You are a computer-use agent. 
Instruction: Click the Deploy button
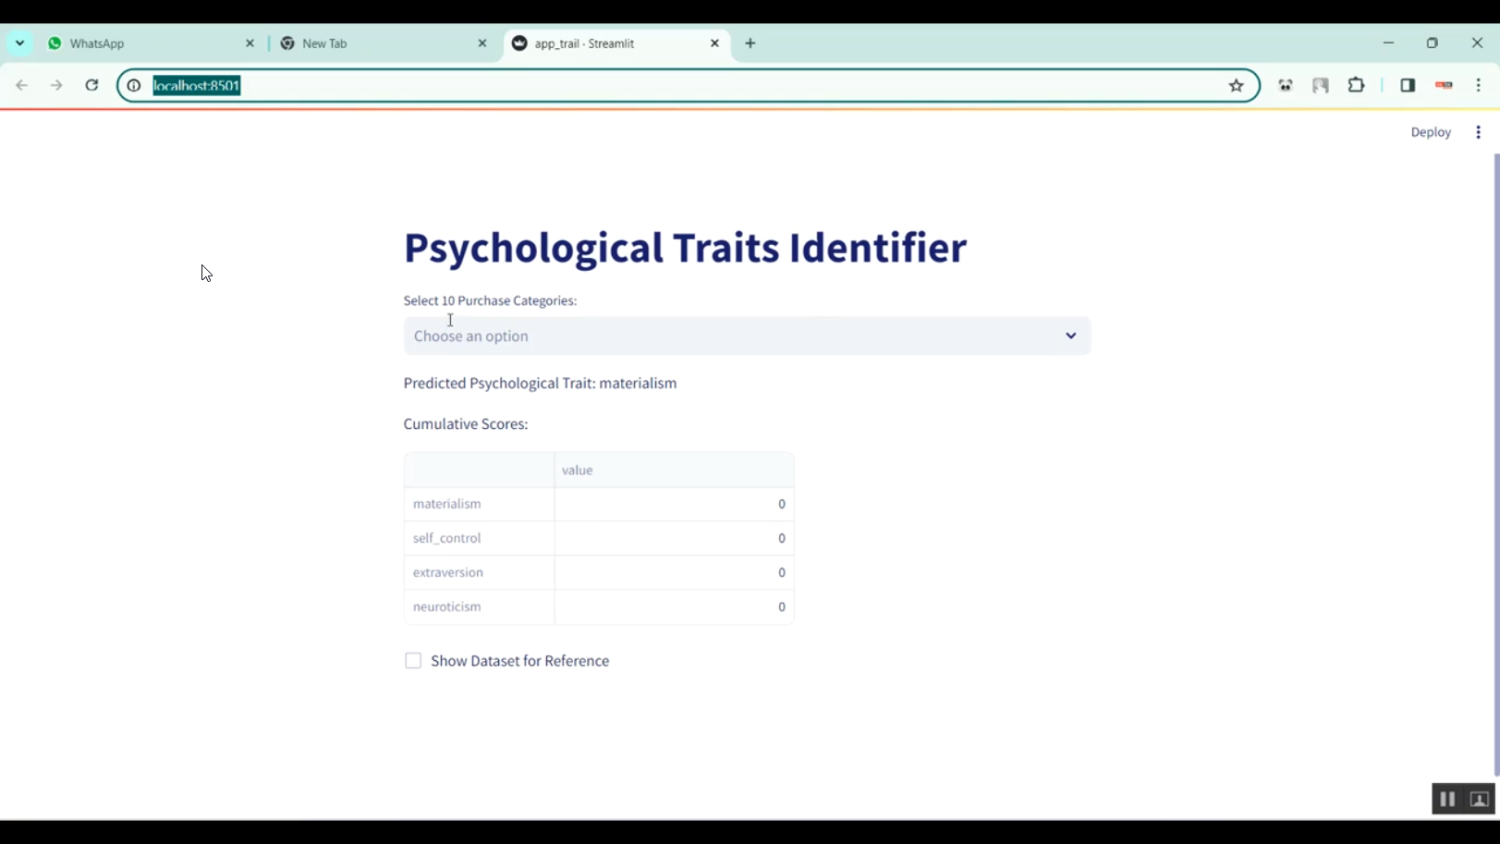[1430, 132]
